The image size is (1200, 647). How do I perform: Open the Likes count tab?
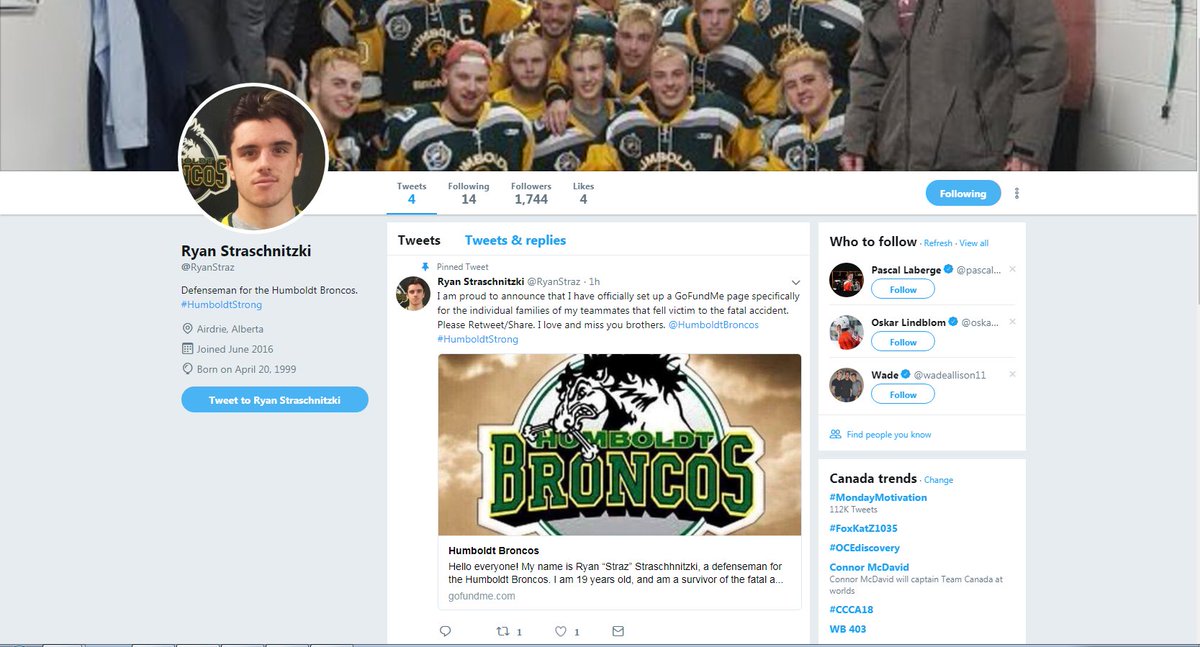coord(583,193)
